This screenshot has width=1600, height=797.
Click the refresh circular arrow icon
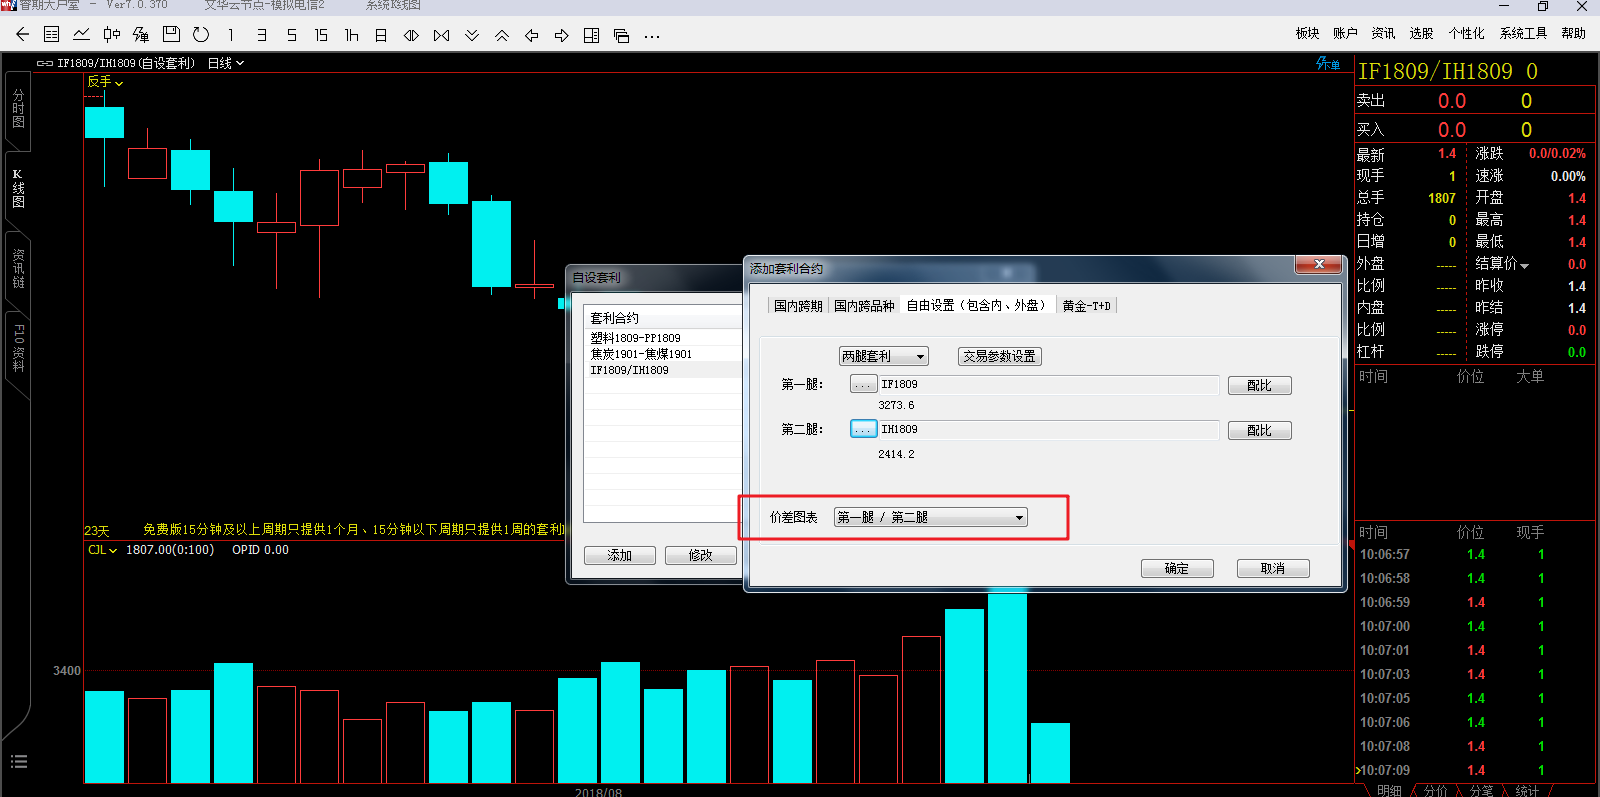pyautogui.click(x=201, y=35)
